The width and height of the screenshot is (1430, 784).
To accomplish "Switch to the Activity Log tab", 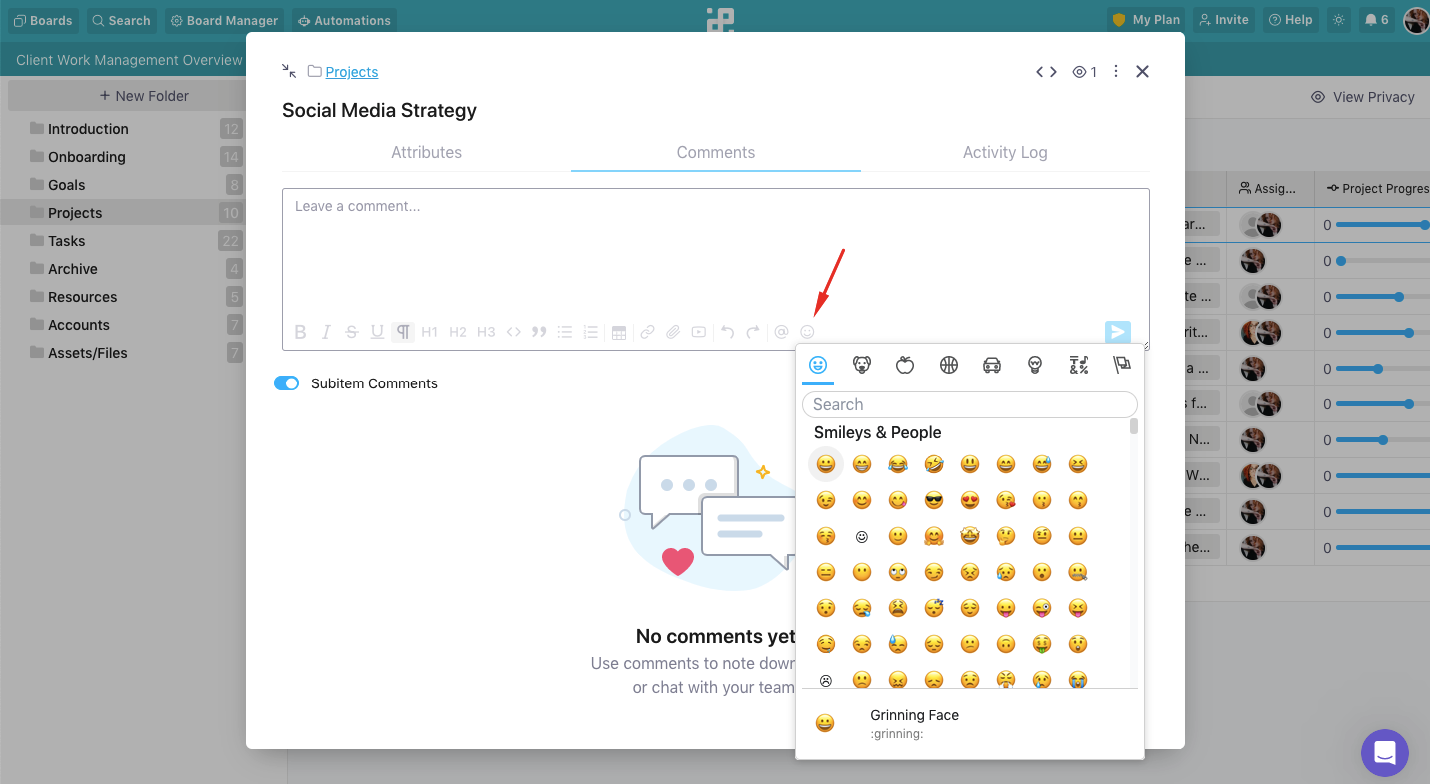I will point(1005,153).
